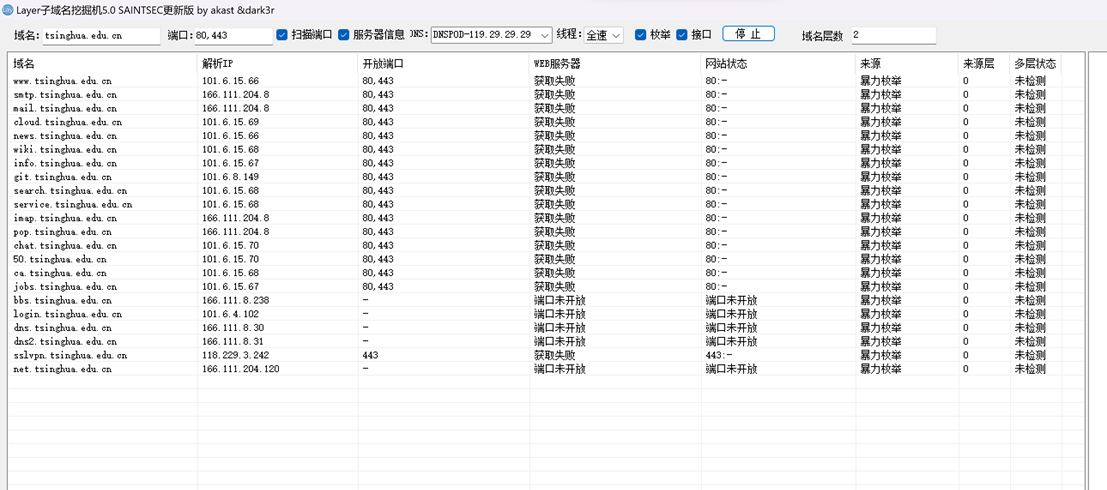1107x490 pixels.
Task: Click IP address 118.229.3.242
Action: pos(235,355)
